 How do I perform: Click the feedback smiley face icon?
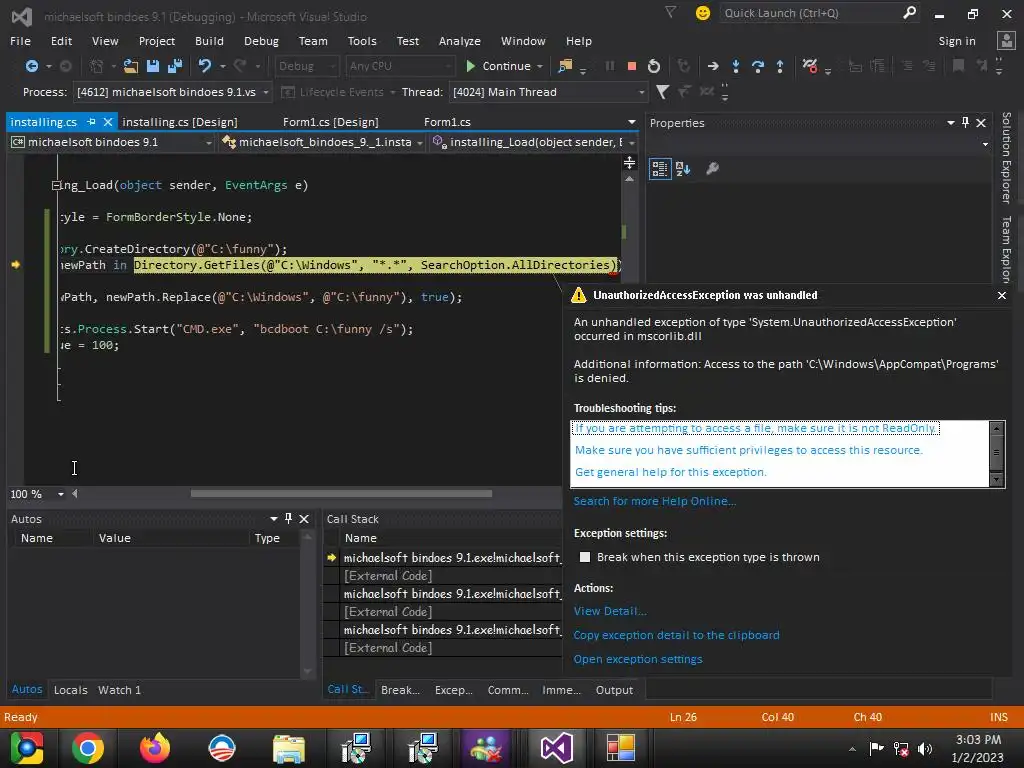[703, 13]
